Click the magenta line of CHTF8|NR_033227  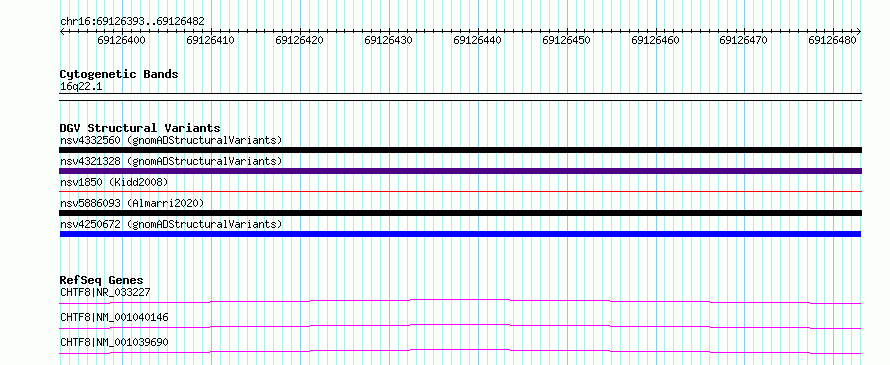pos(460,301)
